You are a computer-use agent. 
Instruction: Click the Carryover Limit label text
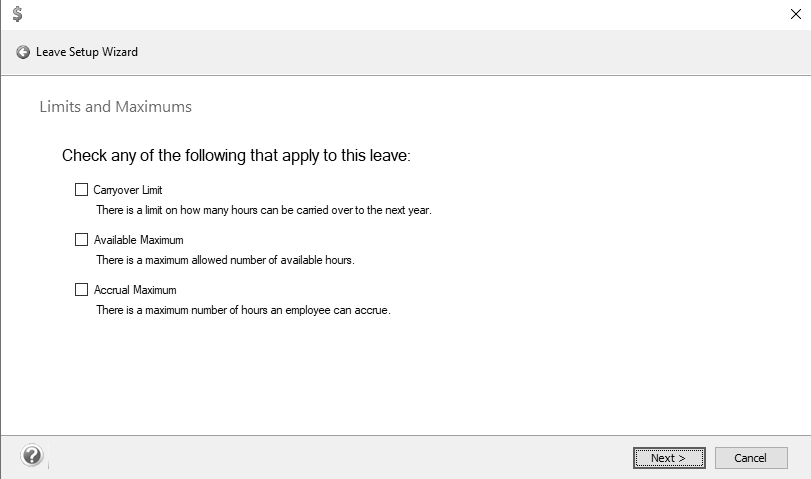[x=128, y=190]
